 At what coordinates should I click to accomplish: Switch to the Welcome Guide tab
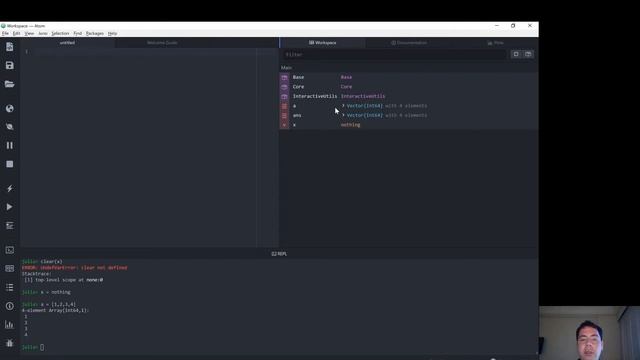162,42
